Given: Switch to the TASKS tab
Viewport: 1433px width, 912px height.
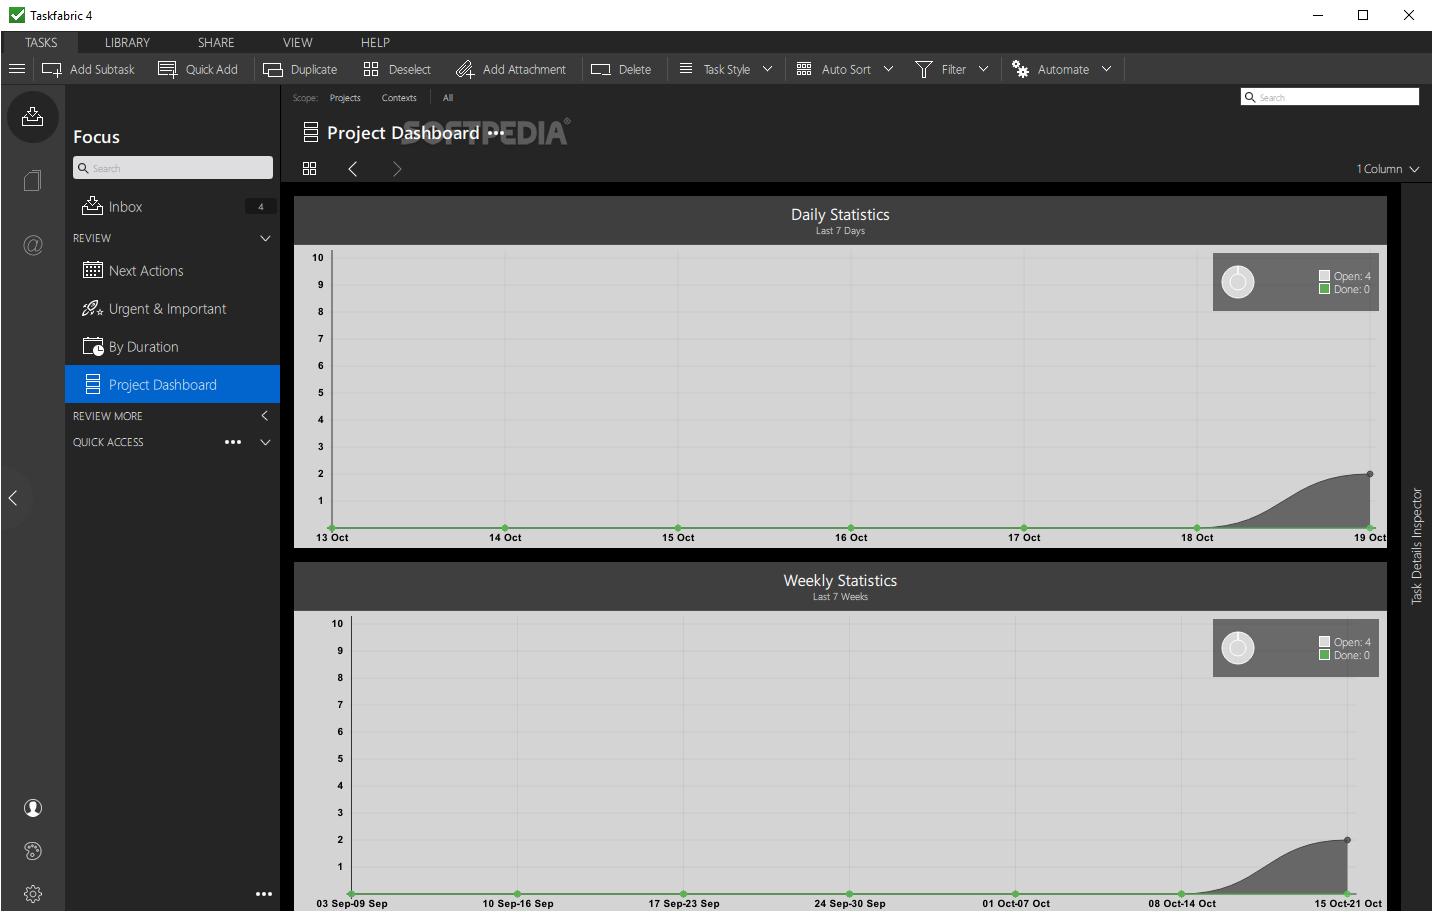Looking at the screenshot, I should [x=41, y=42].
